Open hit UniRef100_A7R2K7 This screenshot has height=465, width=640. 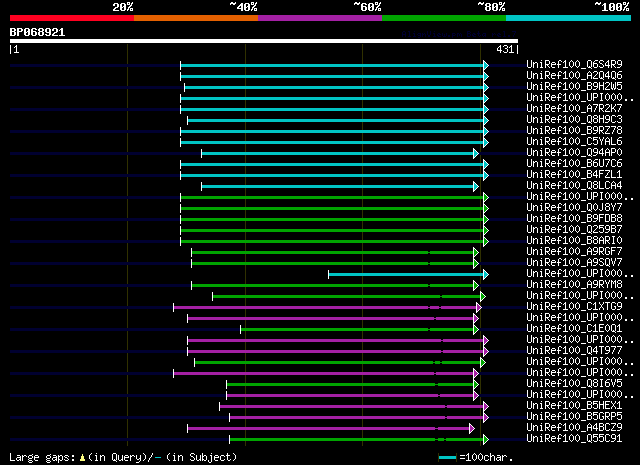tap(574, 108)
